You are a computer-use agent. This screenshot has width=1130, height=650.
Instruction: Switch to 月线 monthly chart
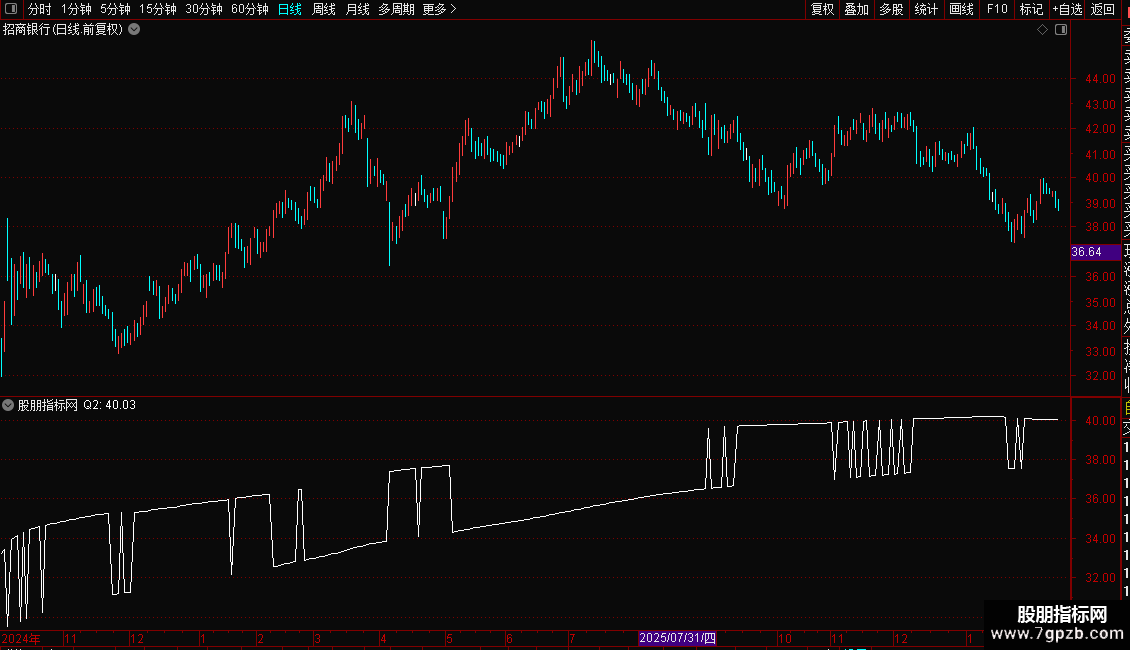click(x=357, y=9)
